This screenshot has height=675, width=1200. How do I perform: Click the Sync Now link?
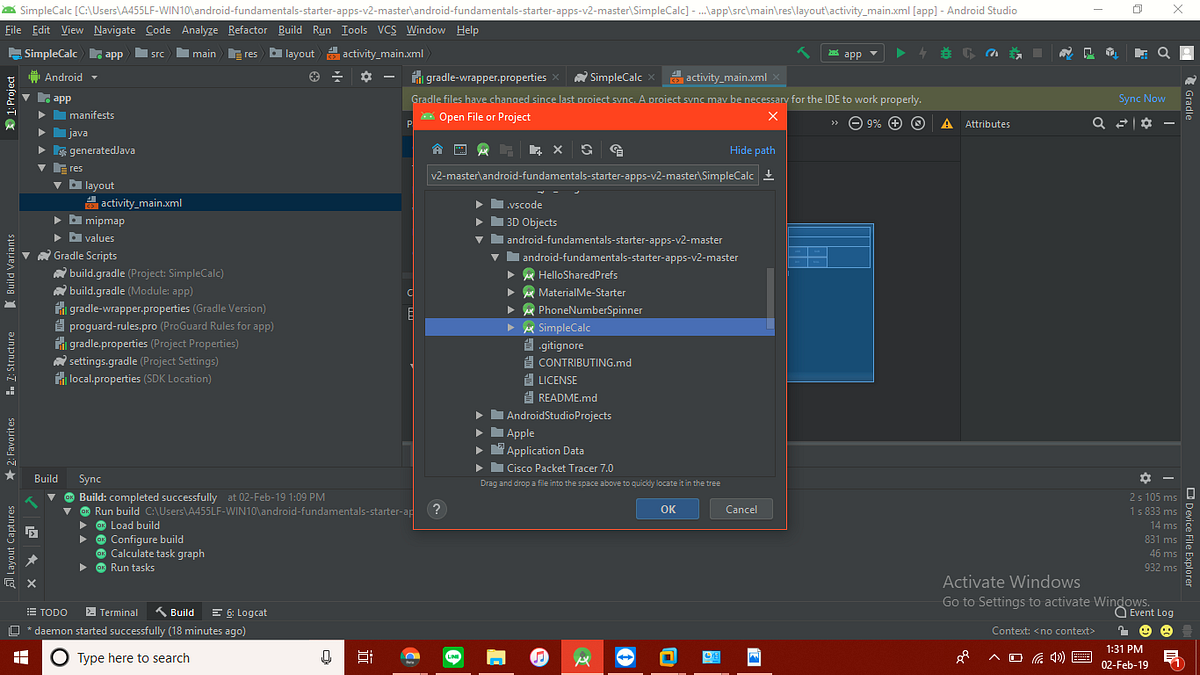click(x=1142, y=98)
